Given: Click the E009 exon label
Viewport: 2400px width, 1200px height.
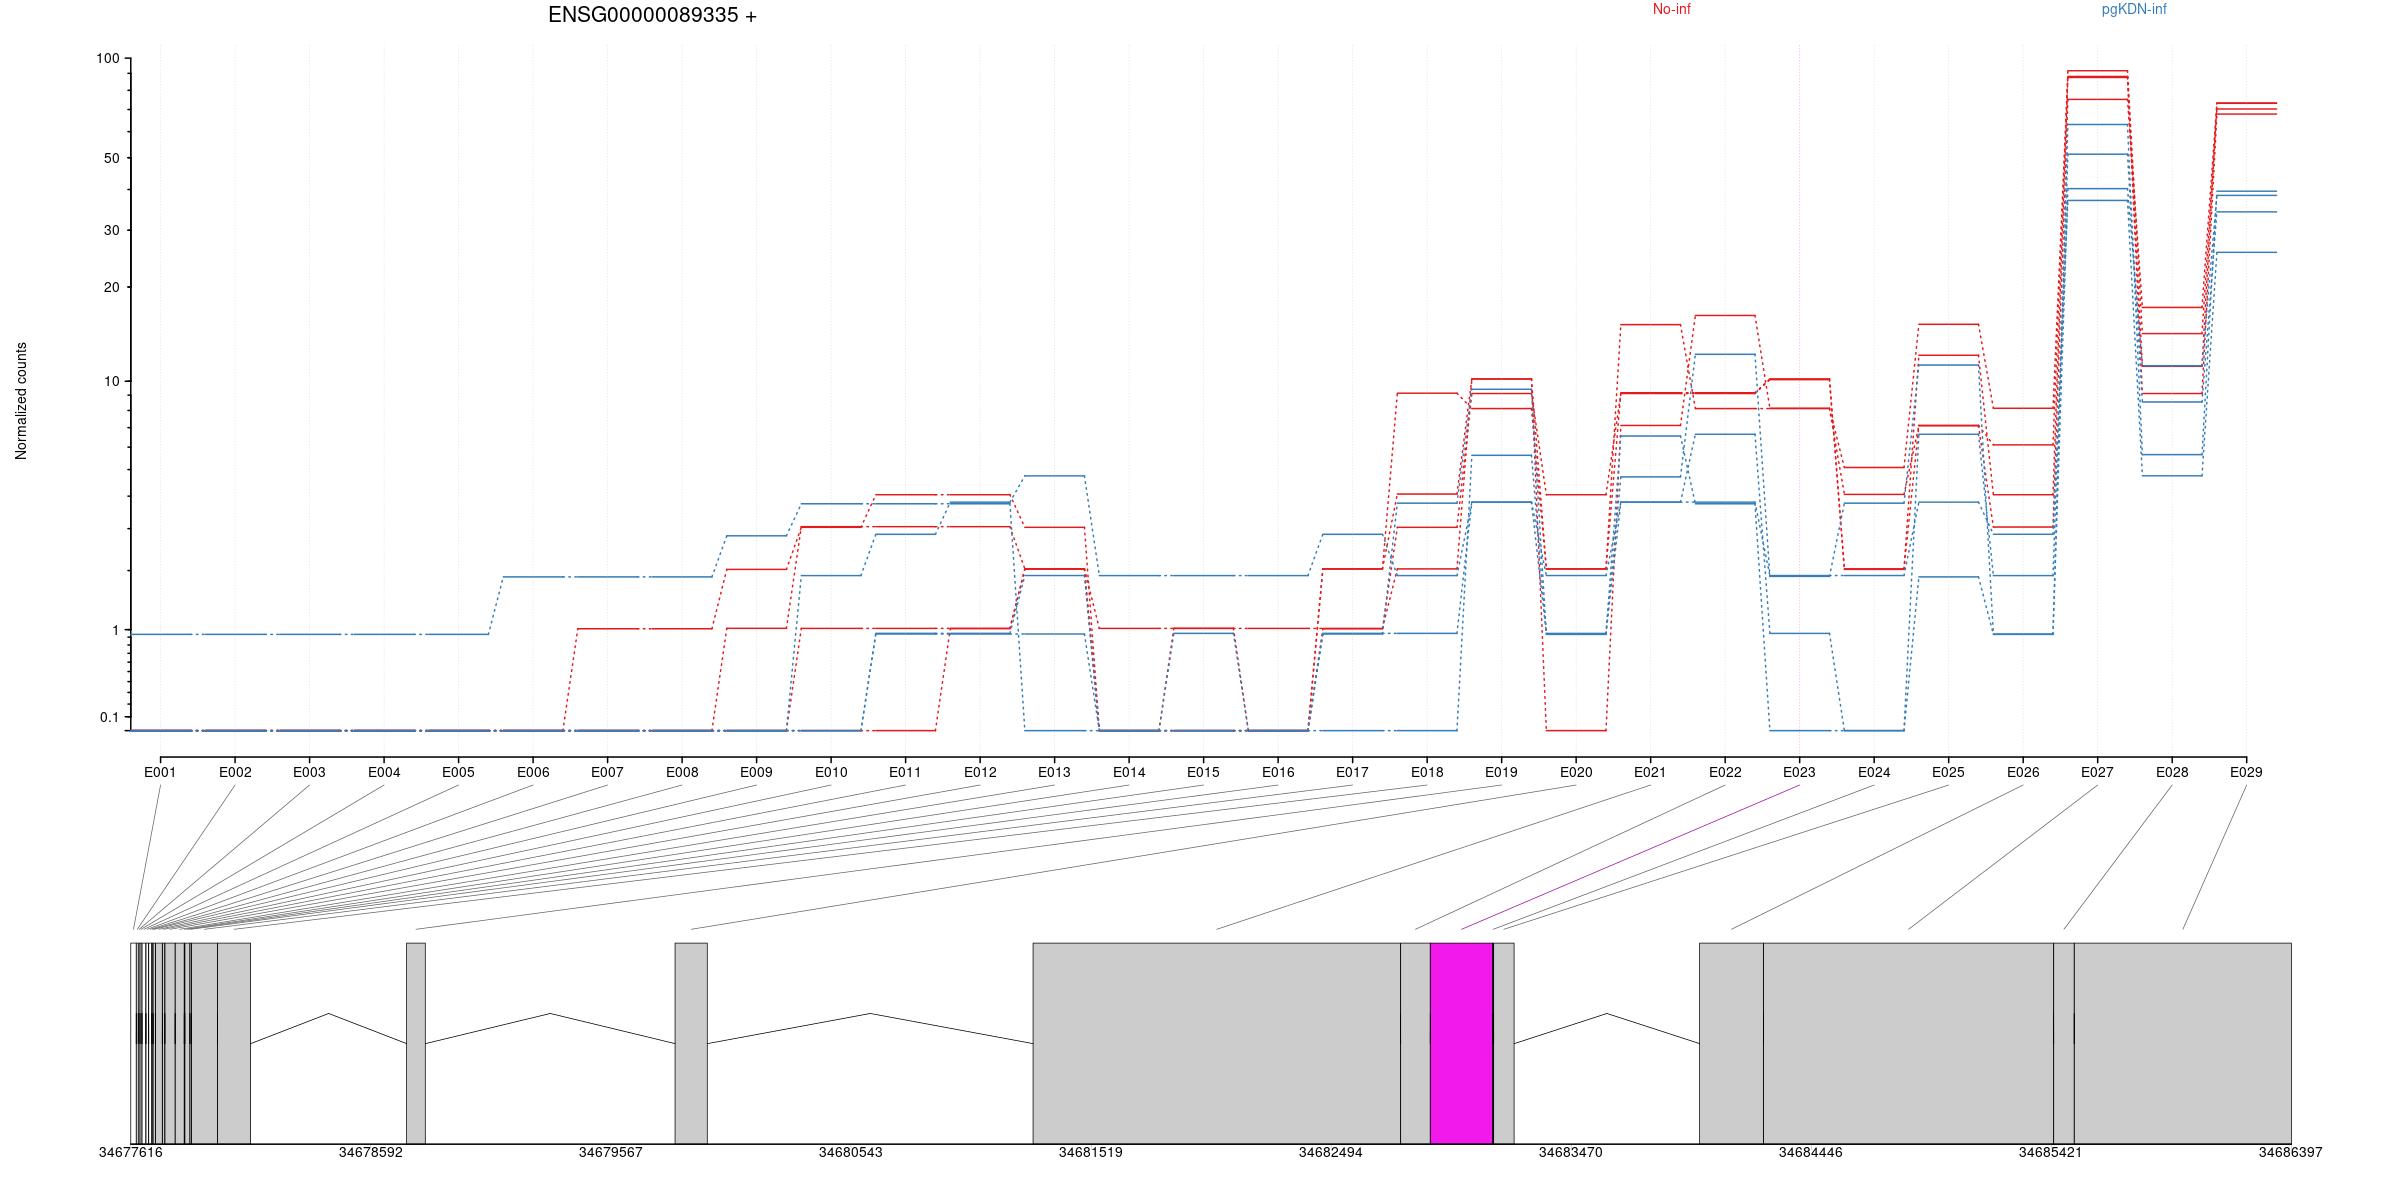Looking at the screenshot, I should pyautogui.click(x=756, y=772).
